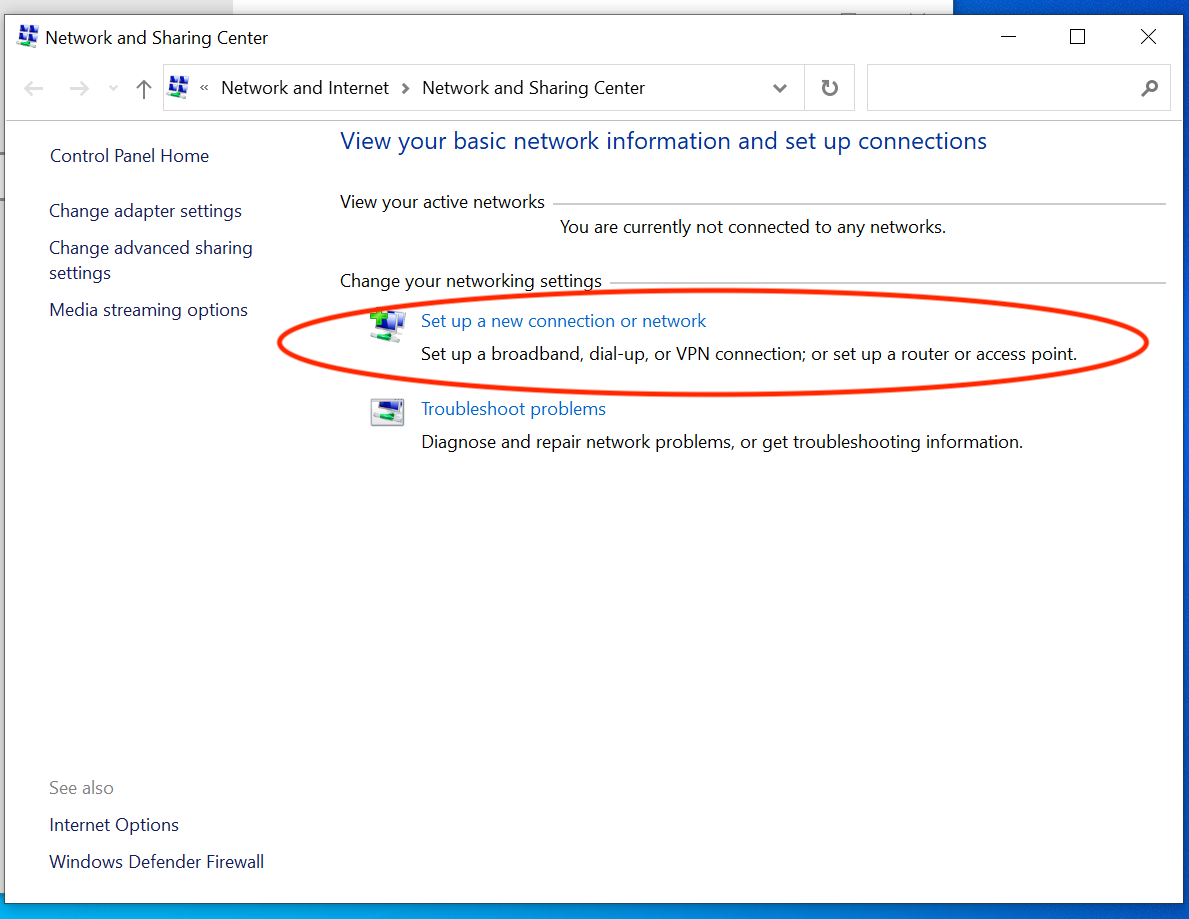Viewport: 1189px width, 919px height.
Task: Click inside the Control Panel search box
Action: 1000,88
